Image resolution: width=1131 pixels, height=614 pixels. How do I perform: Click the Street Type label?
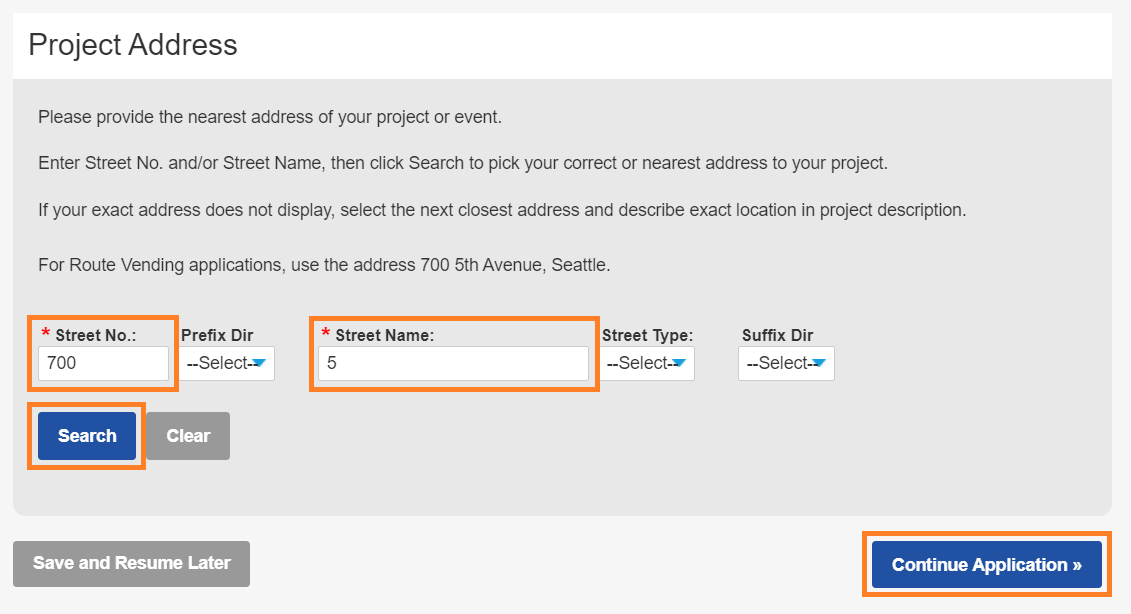click(x=647, y=336)
